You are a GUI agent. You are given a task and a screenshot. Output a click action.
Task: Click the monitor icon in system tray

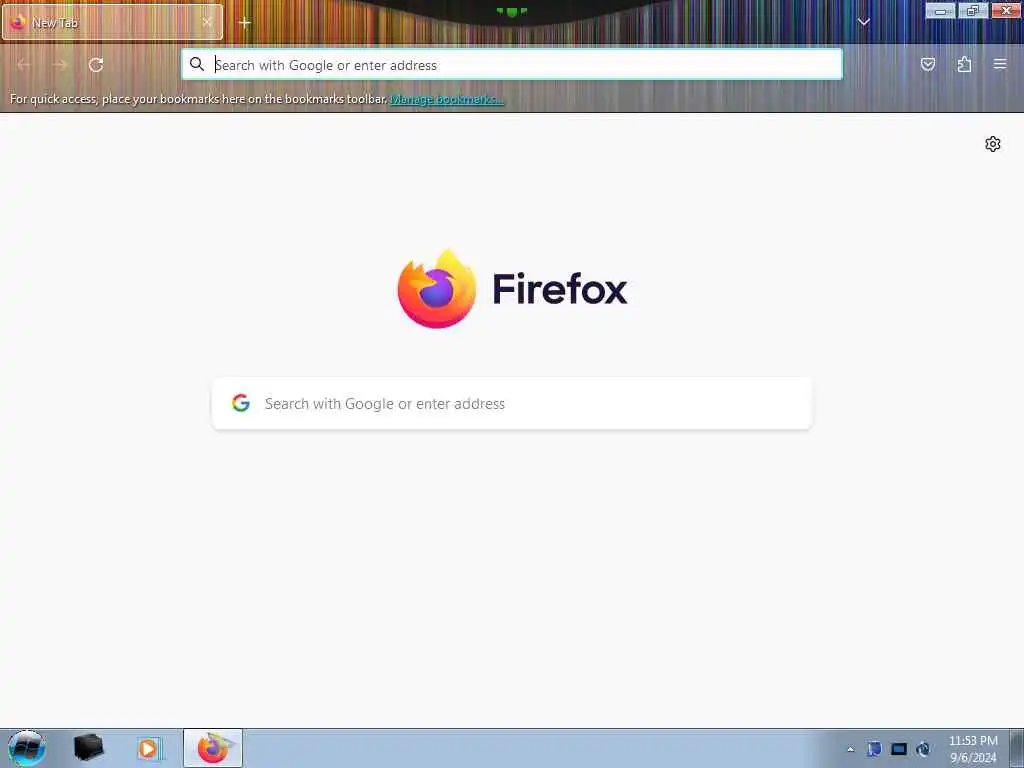tap(899, 749)
